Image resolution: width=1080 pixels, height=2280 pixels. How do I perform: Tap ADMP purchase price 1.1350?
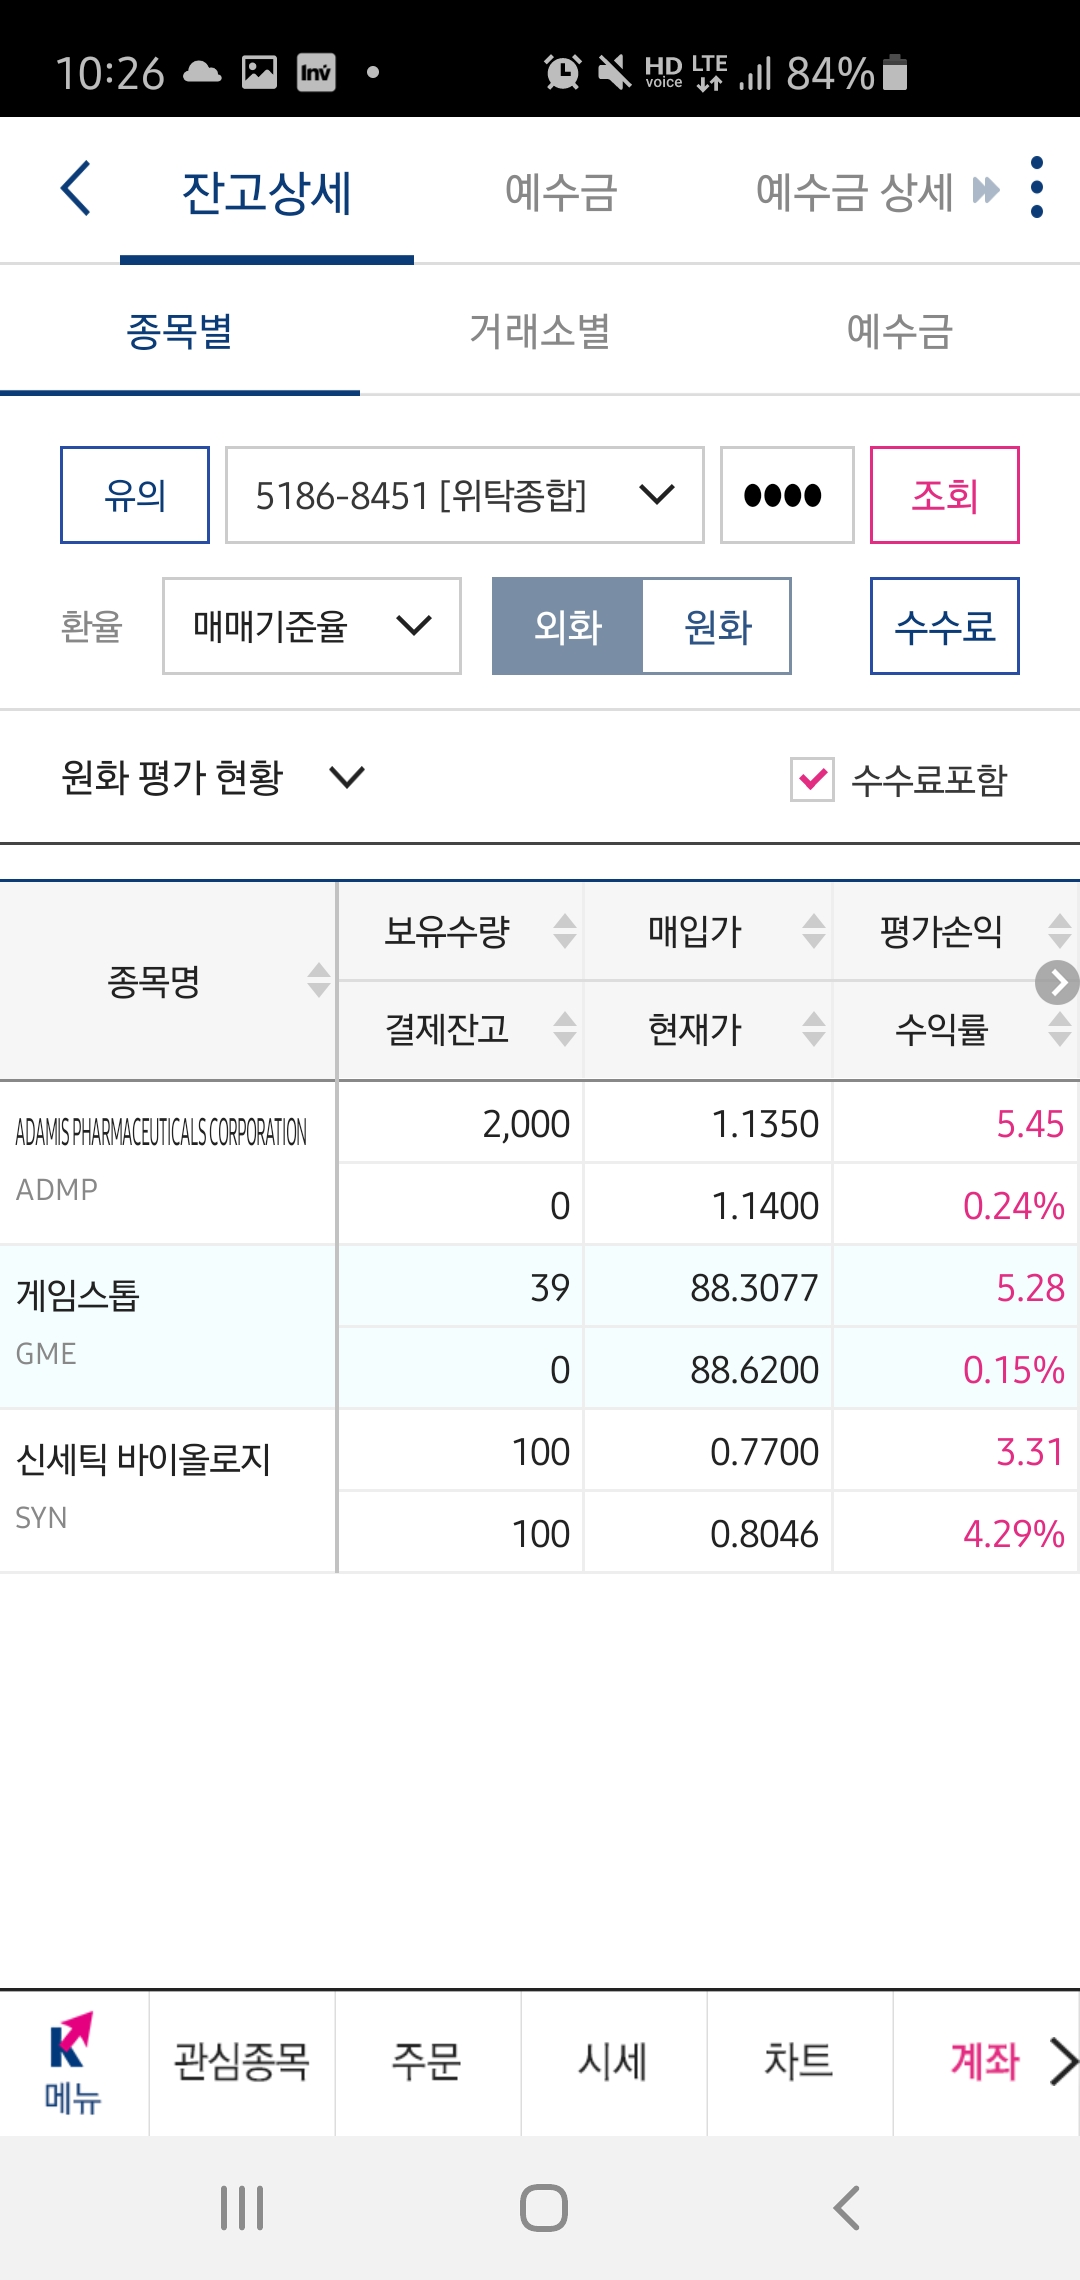click(765, 1124)
